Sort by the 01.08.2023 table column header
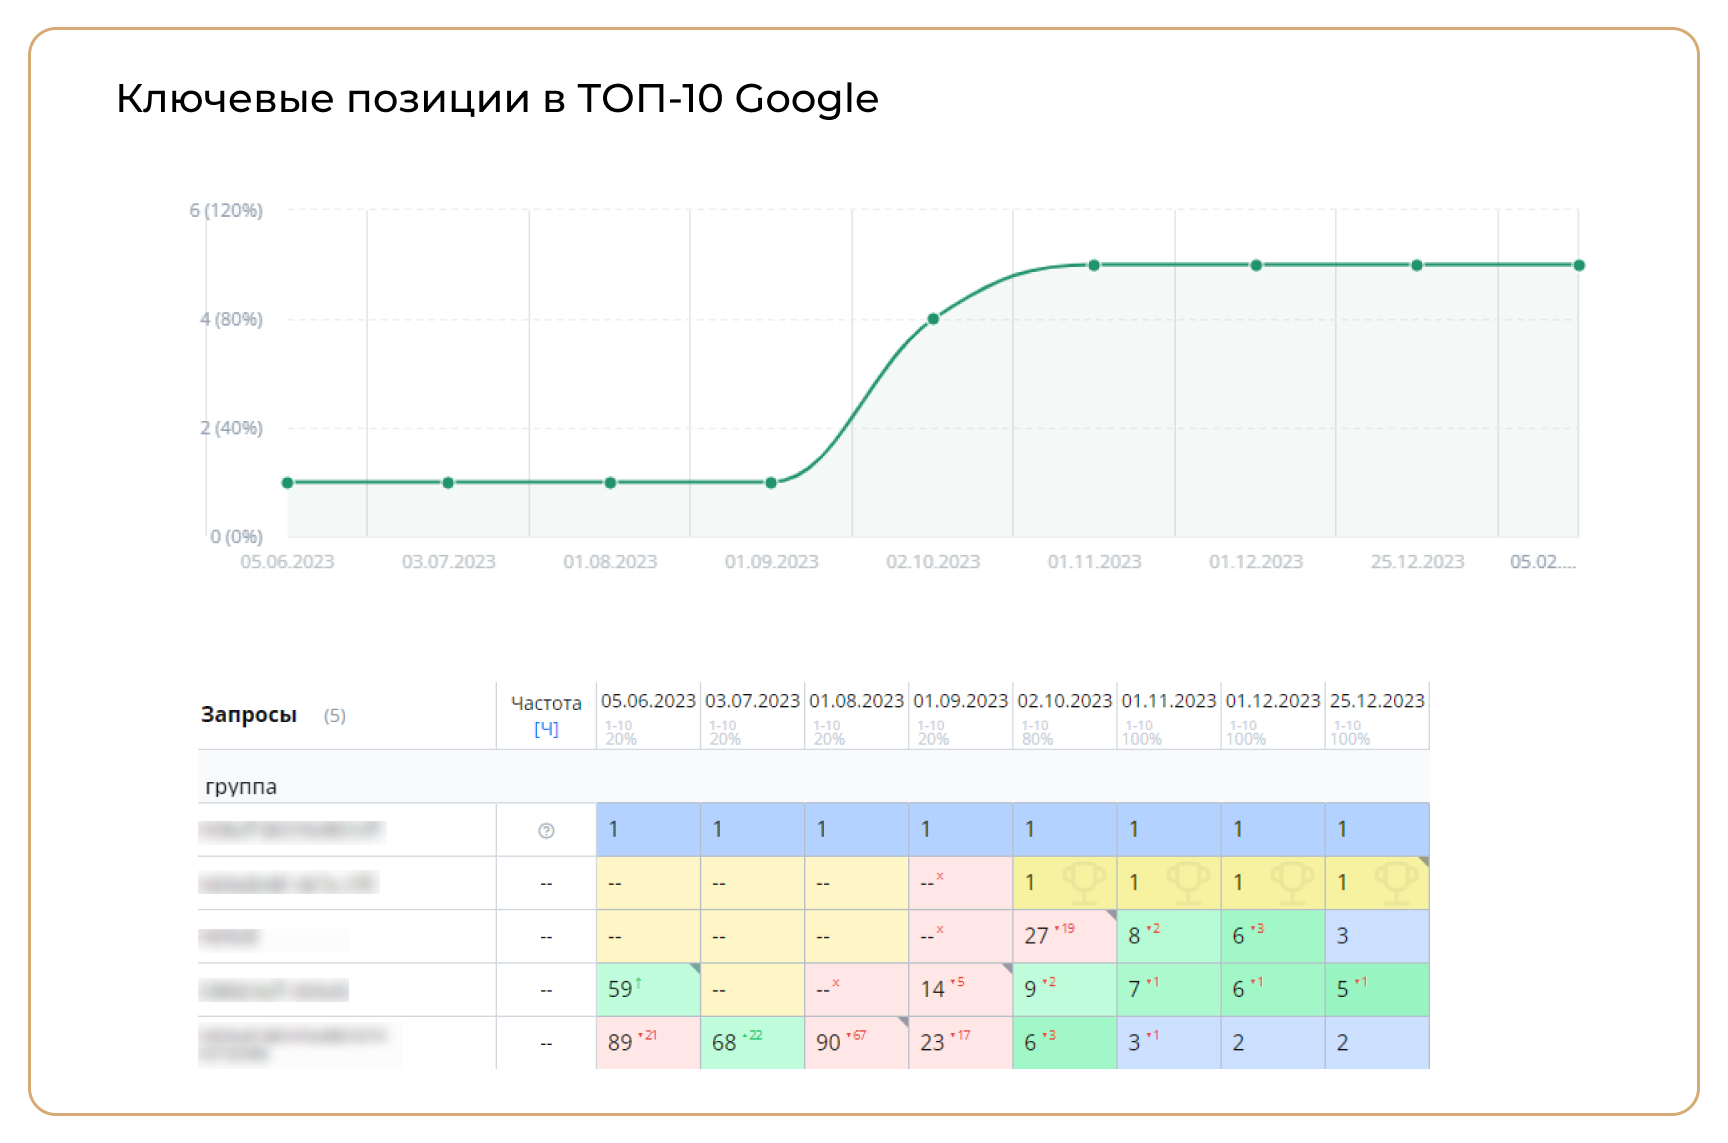1728x1143 pixels. (856, 701)
